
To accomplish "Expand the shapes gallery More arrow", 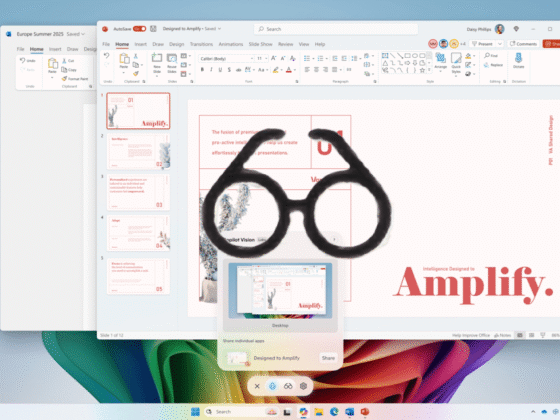I will click(x=429, y=70).
